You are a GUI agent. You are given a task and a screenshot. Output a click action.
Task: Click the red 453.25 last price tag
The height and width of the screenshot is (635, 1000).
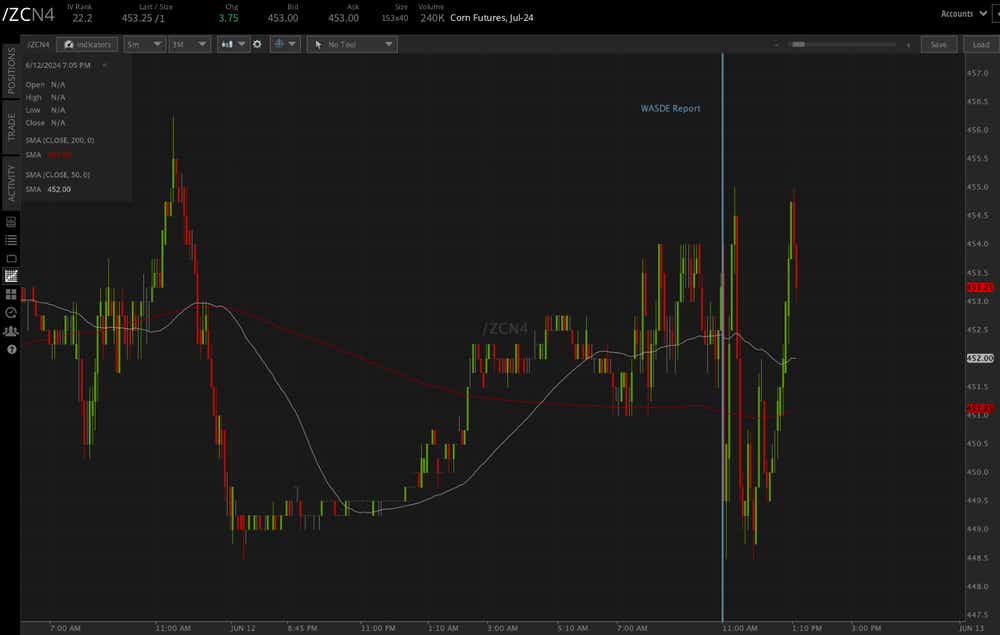tap(980, 288)
